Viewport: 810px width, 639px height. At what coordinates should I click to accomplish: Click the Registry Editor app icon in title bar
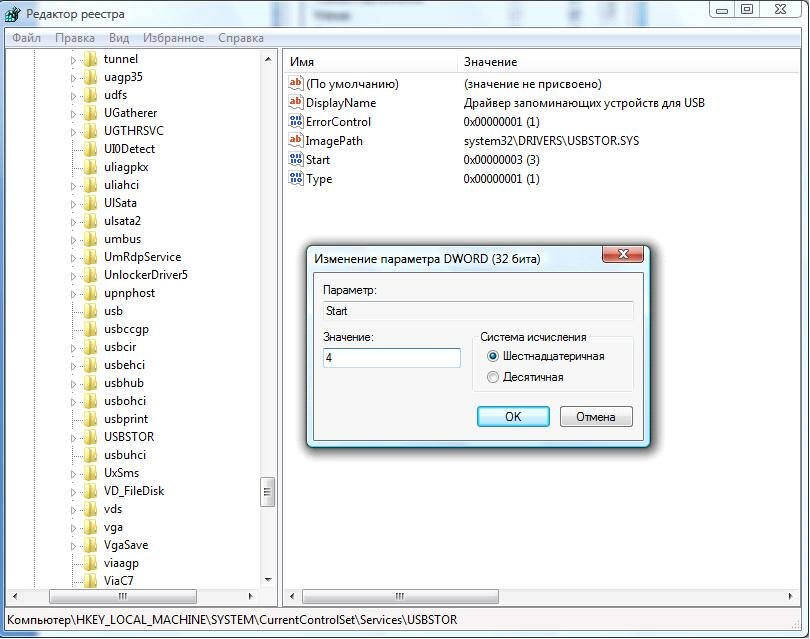(12, 14)
